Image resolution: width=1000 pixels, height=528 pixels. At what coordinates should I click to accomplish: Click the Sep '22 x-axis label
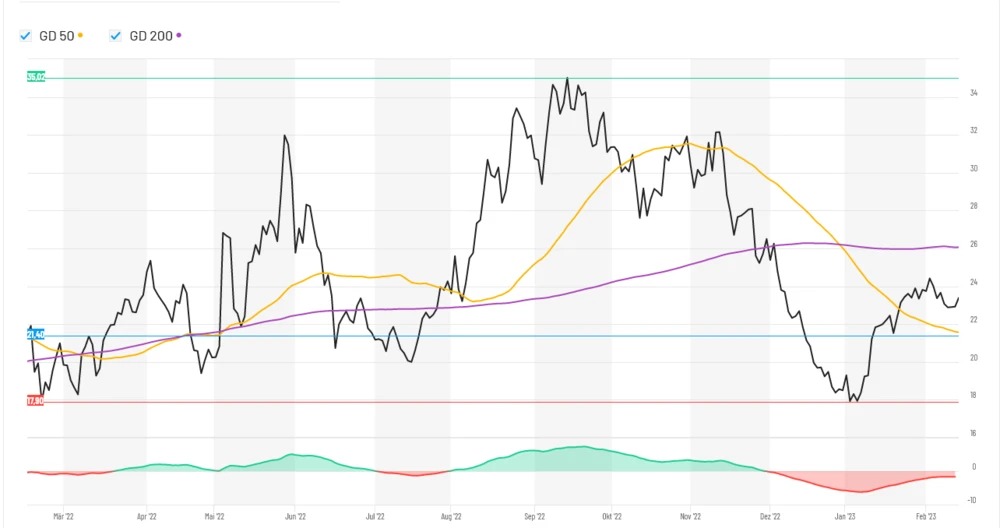coord(535,517)
